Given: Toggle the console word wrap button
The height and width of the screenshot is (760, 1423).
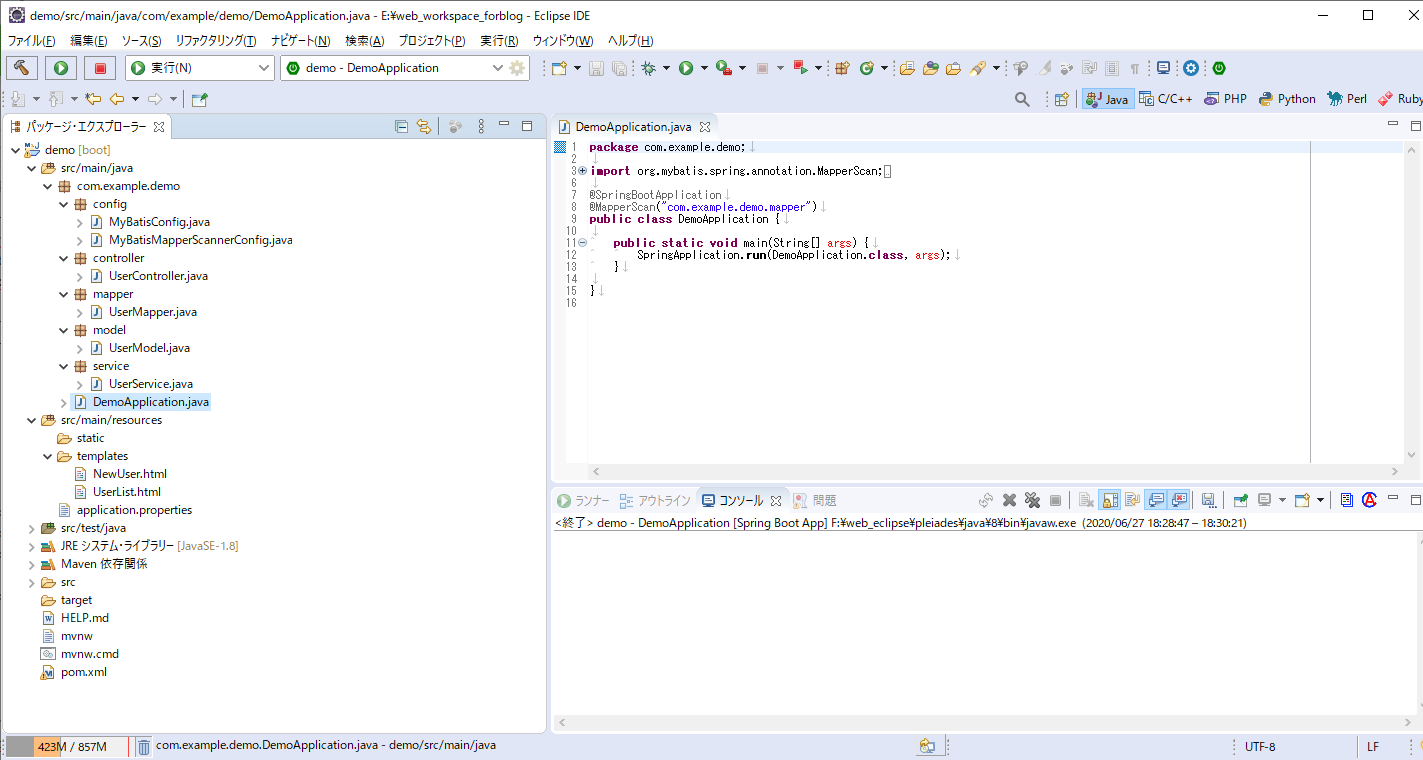Looking at the screenshot, I should [x=1132, y=500].
